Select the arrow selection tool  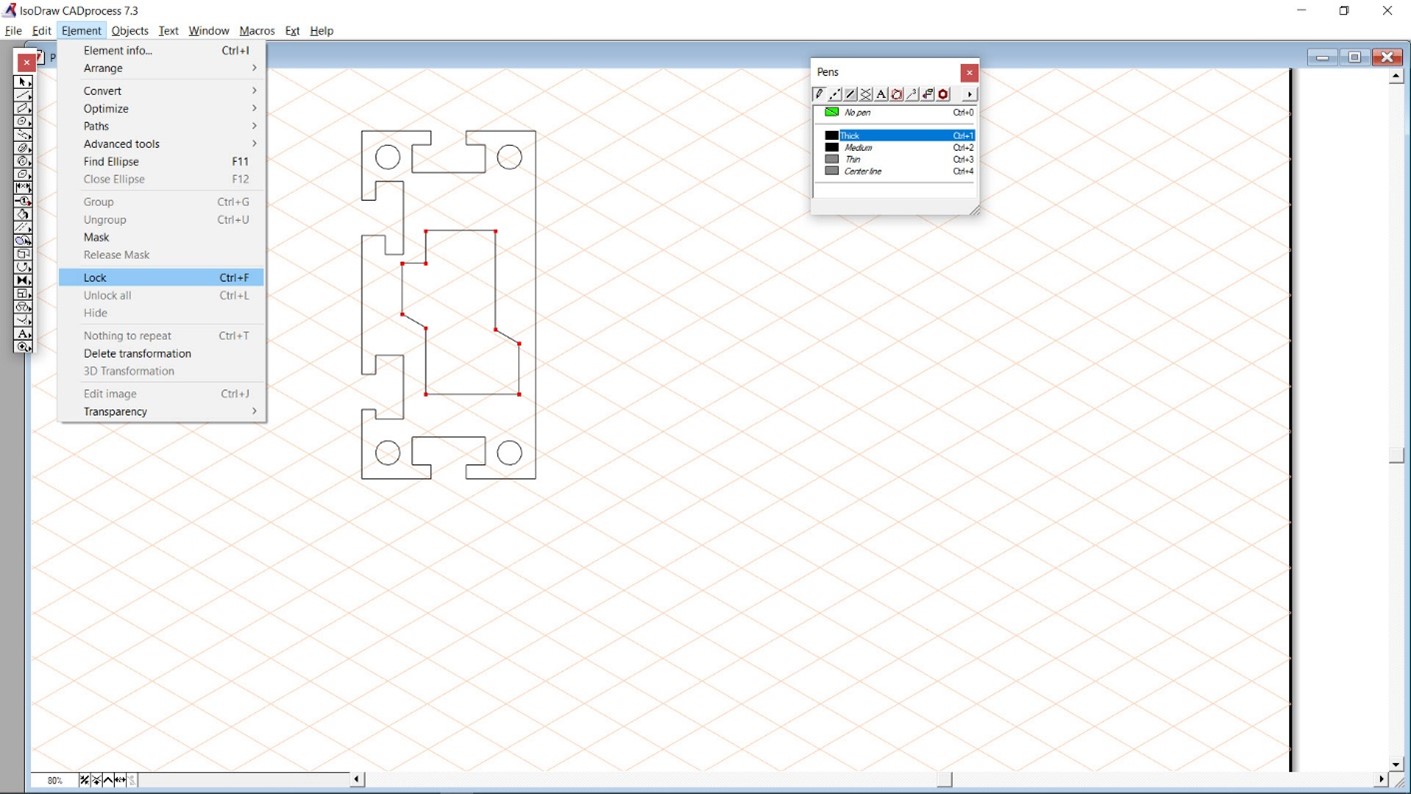pyautogui.click(x=23, y=82)
